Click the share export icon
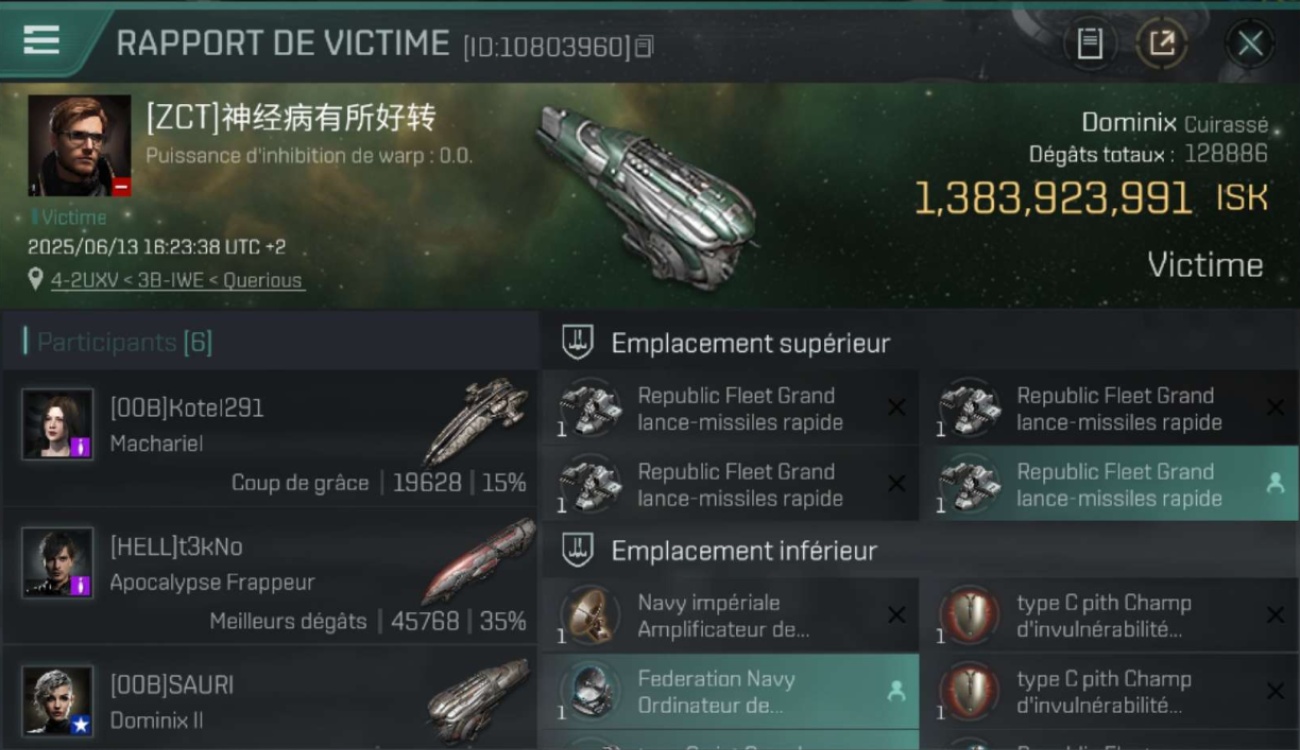 coord(1162,43)
